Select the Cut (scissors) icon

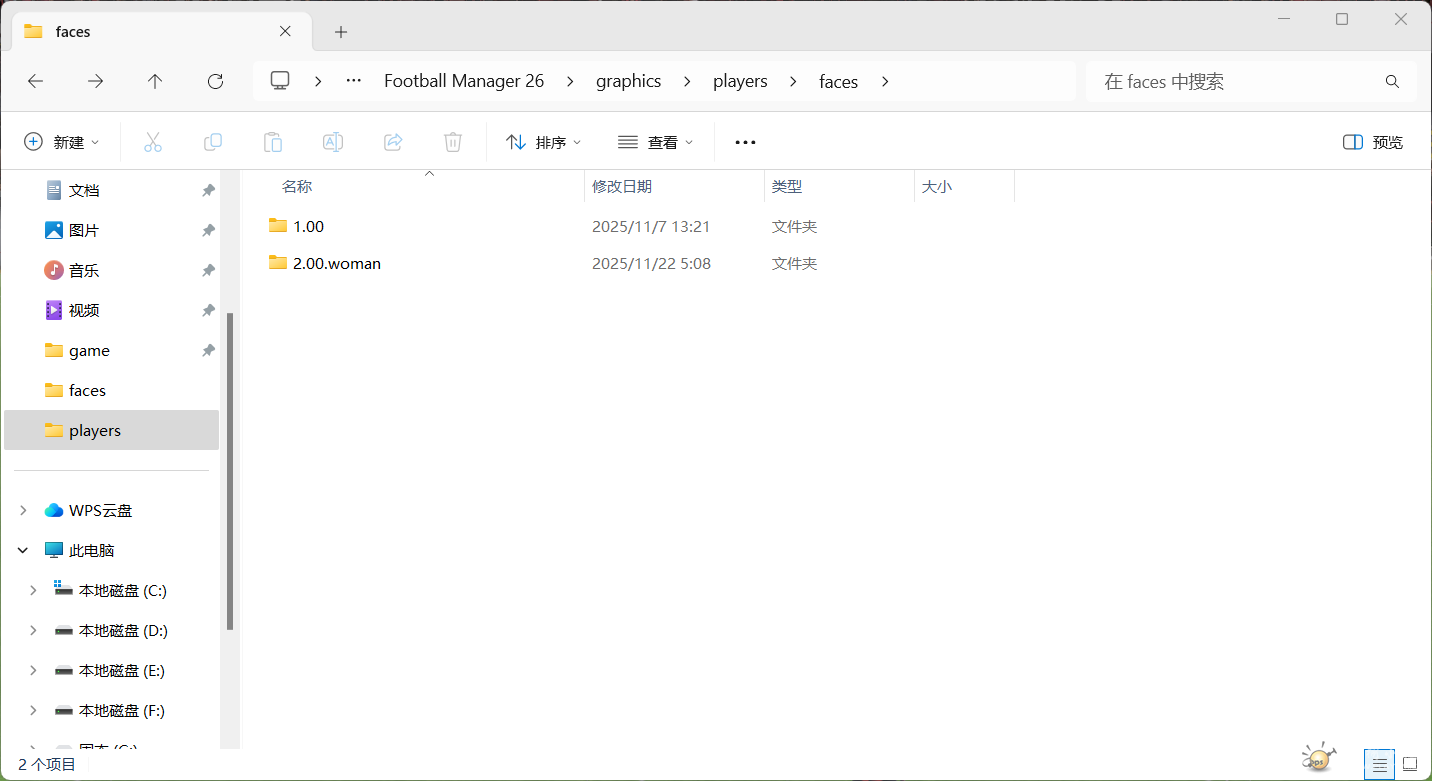(x=152, y=141)
